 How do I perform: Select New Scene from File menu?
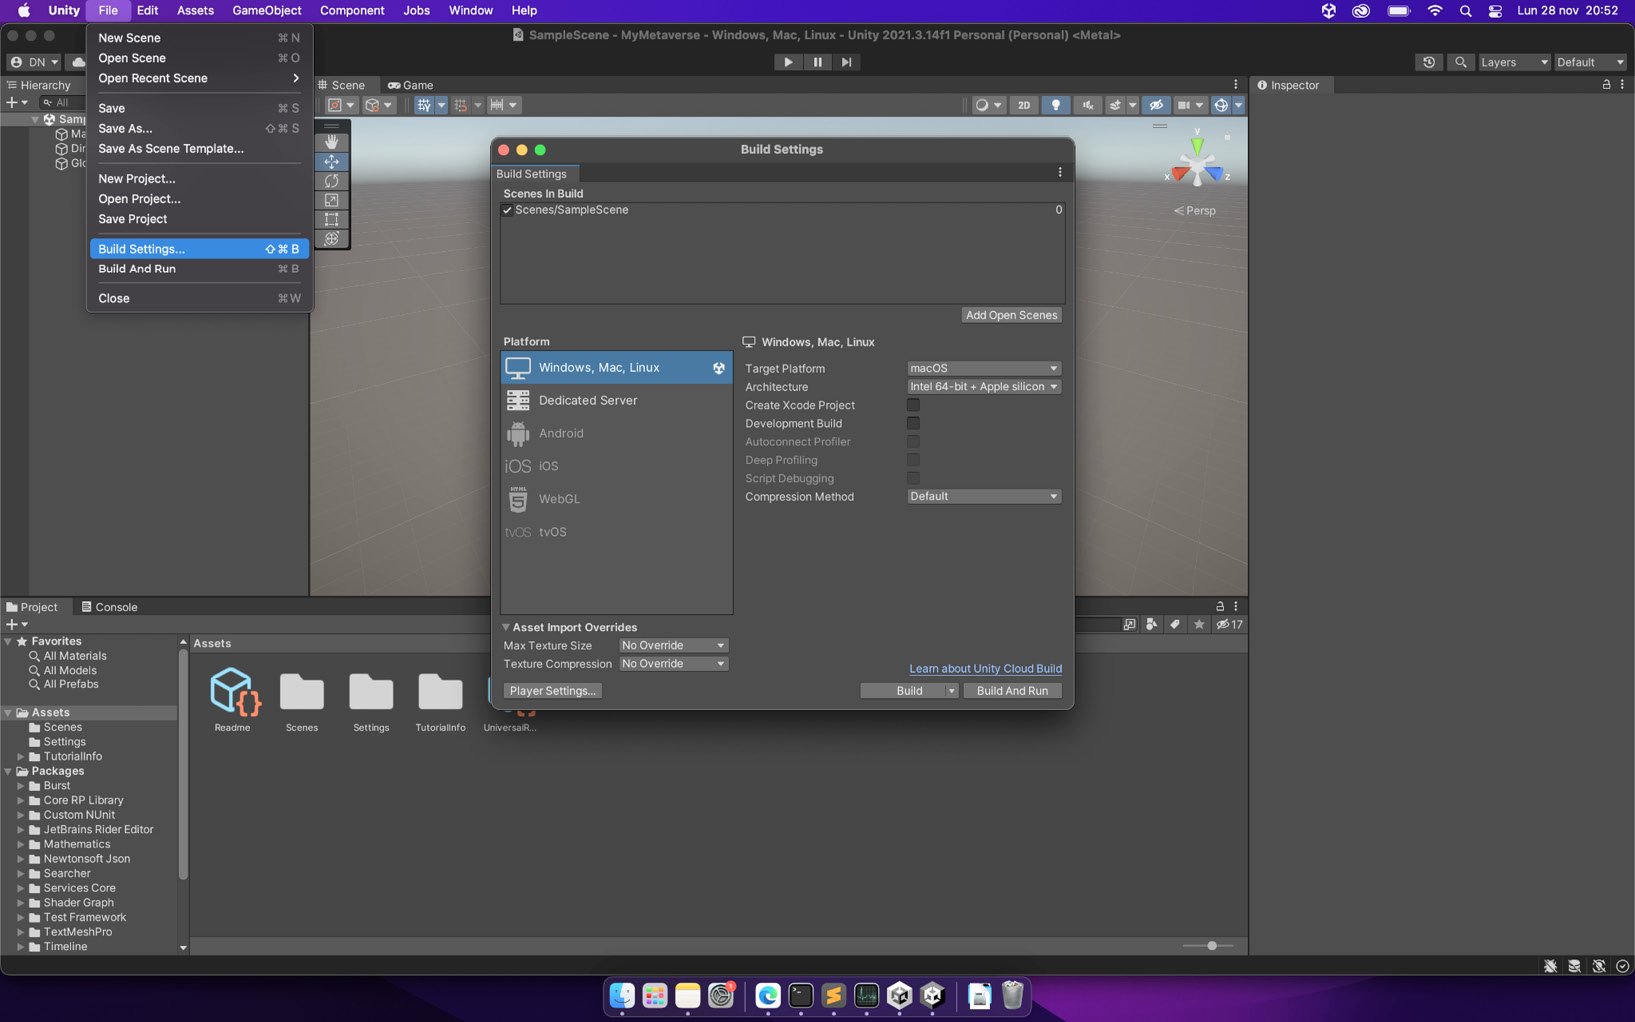tap(199, 38)
